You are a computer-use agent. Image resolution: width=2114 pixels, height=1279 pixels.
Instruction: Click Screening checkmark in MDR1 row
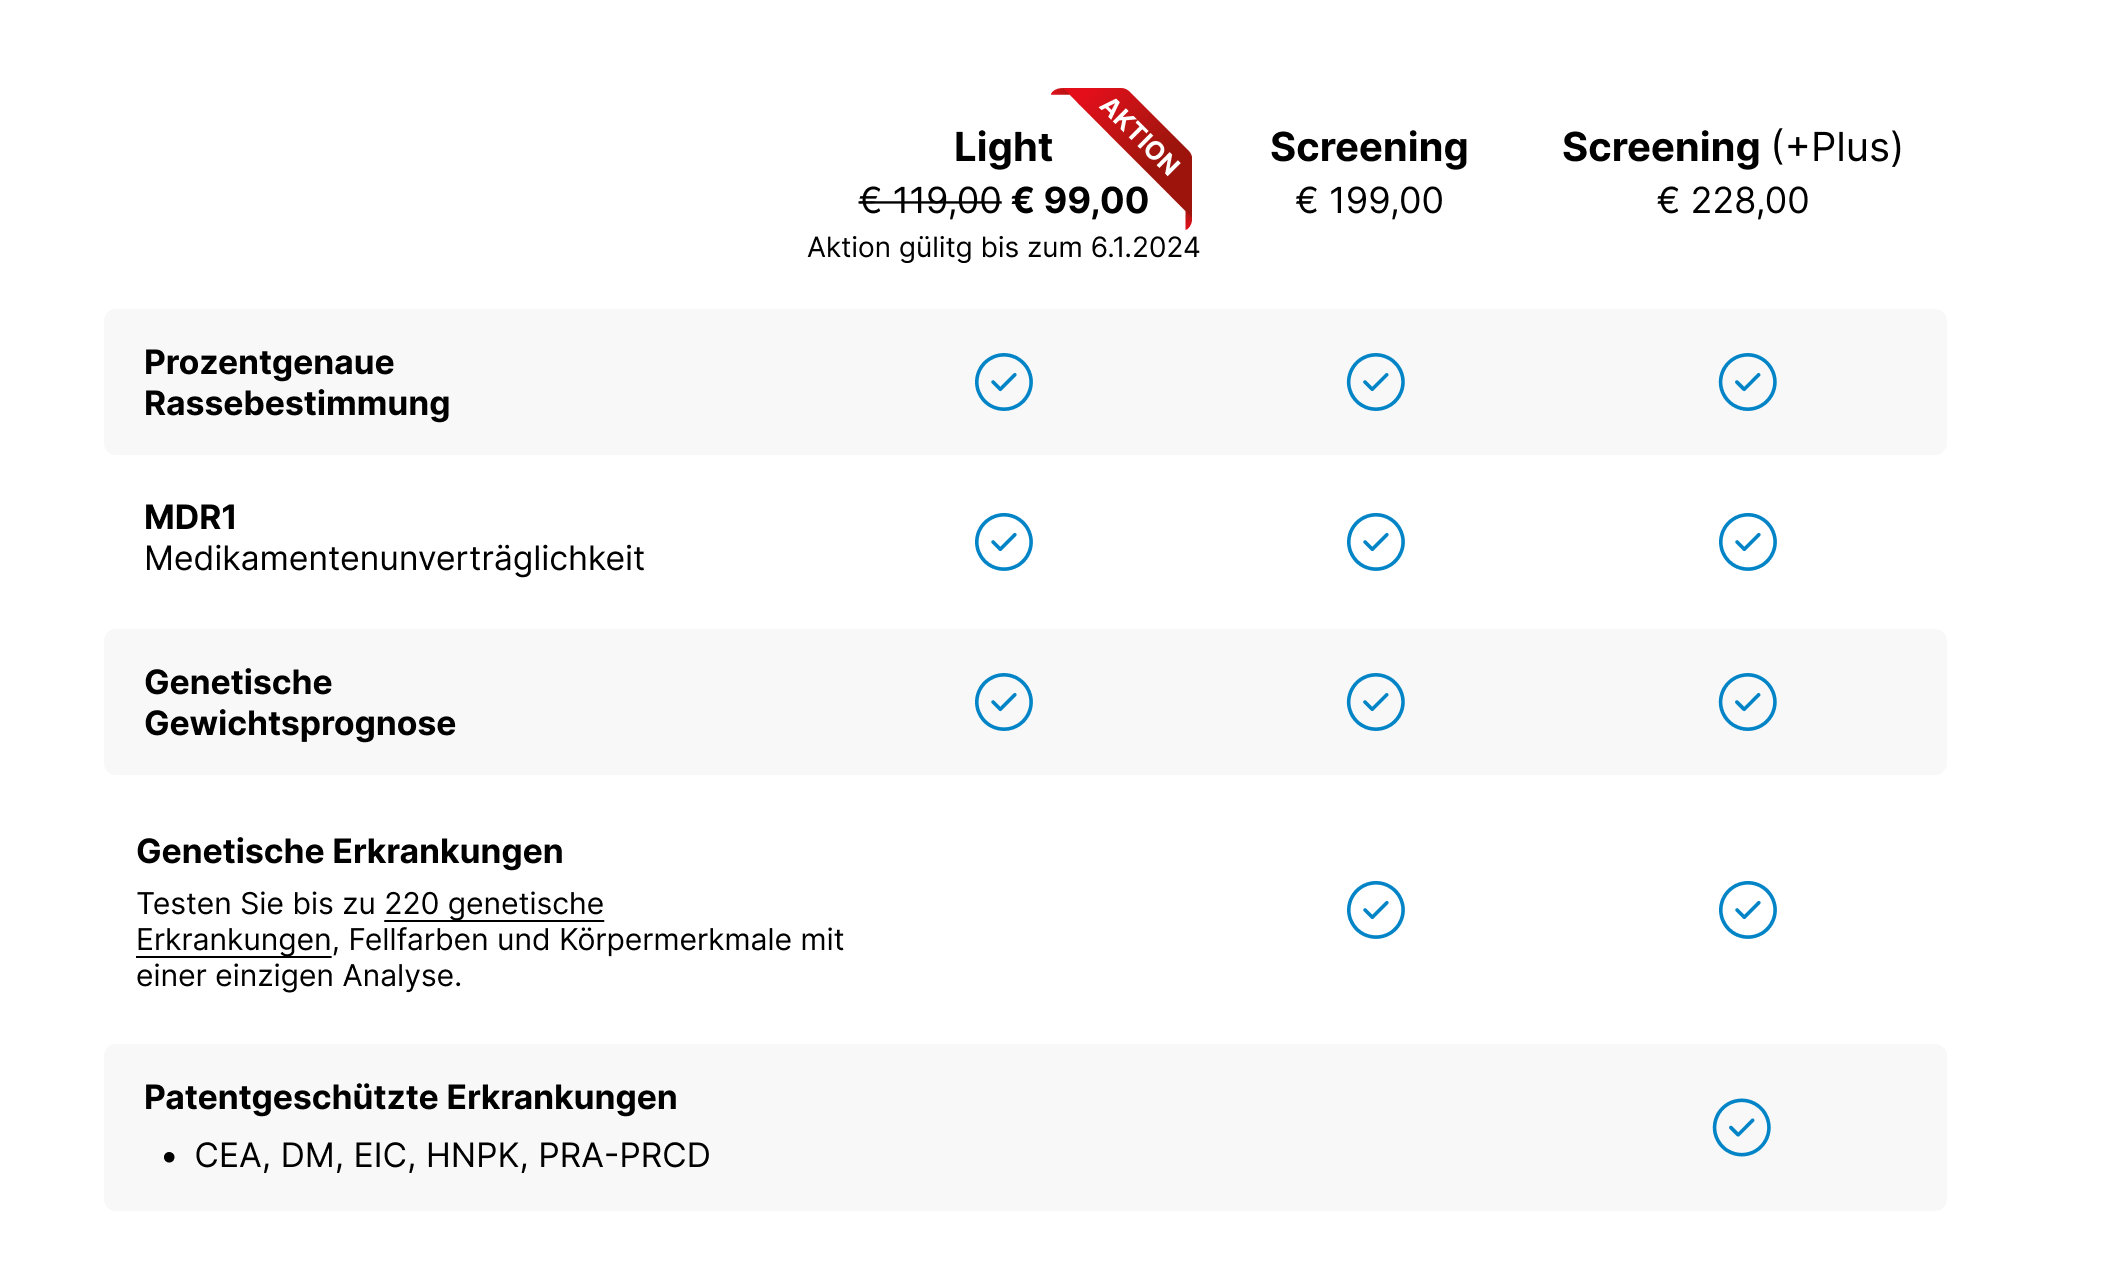coord(1375,542)
